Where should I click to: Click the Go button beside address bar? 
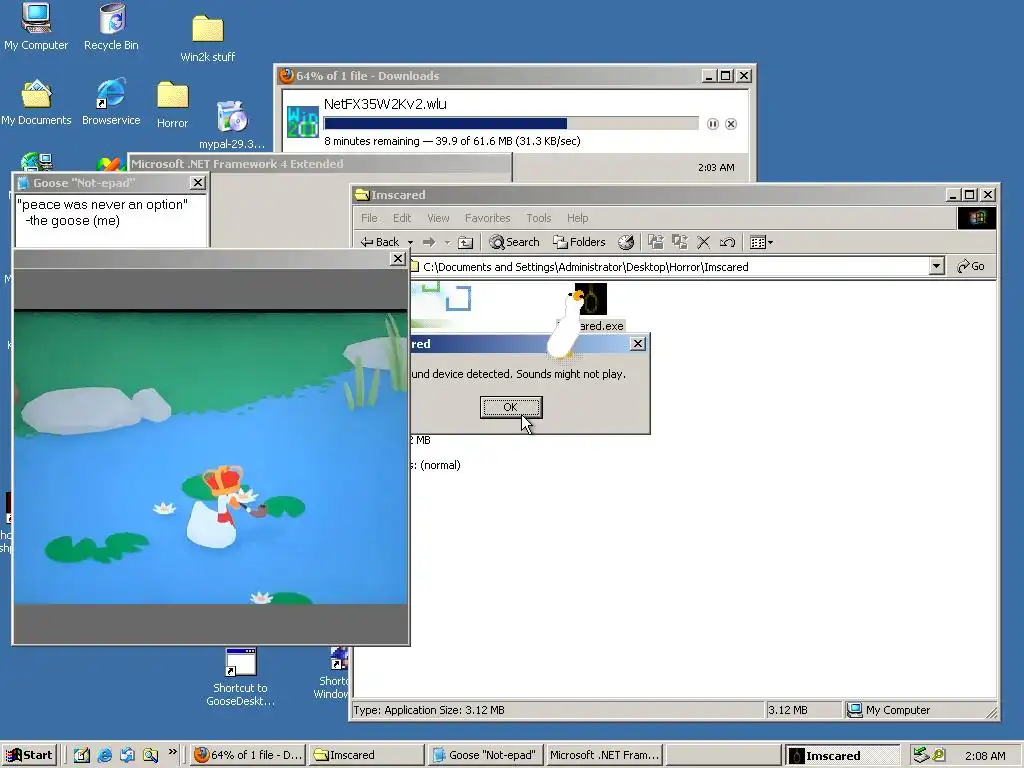click(x=971, y=266)
